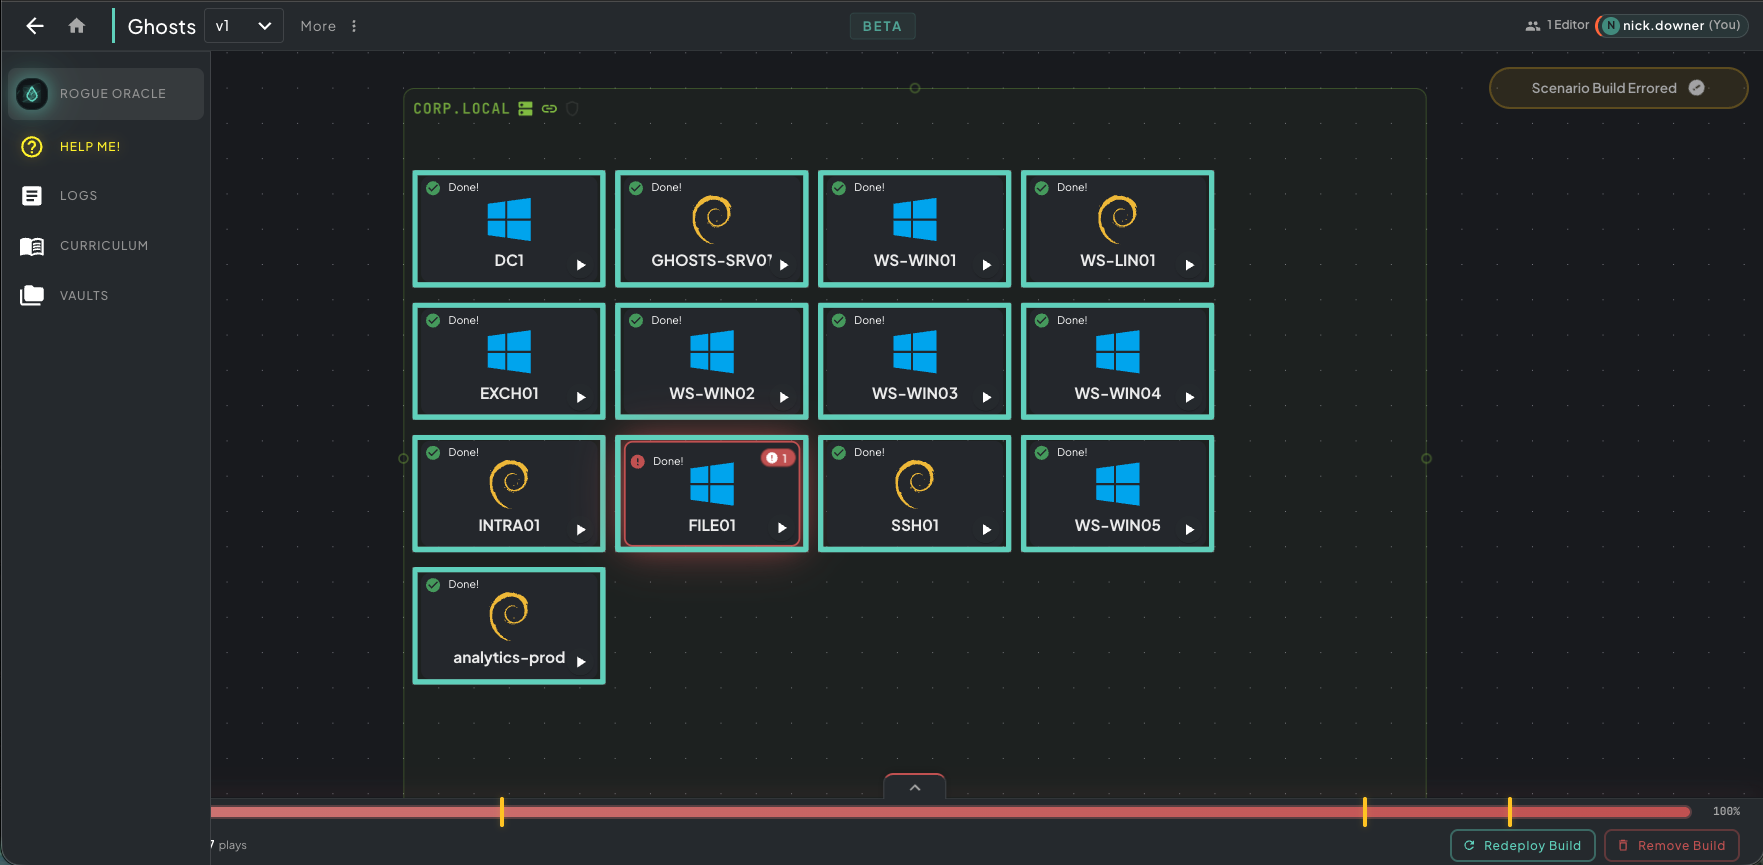Click the Vaults folder icon
The image size is (1763, 865).
point(32,295)
